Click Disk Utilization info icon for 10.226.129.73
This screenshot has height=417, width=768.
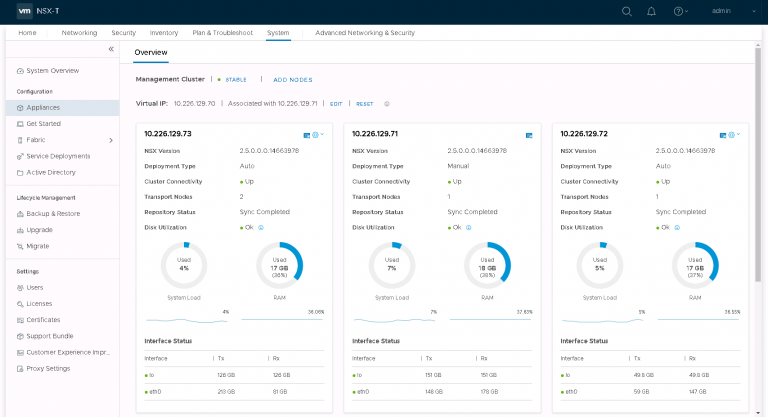click(261, 227)
